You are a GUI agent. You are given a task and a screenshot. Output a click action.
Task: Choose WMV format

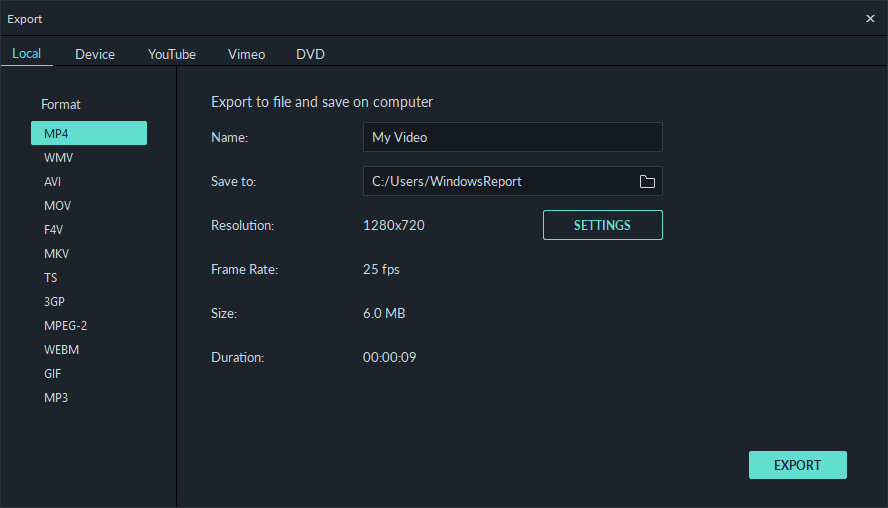pyautogui.click(x=58, y=157)
